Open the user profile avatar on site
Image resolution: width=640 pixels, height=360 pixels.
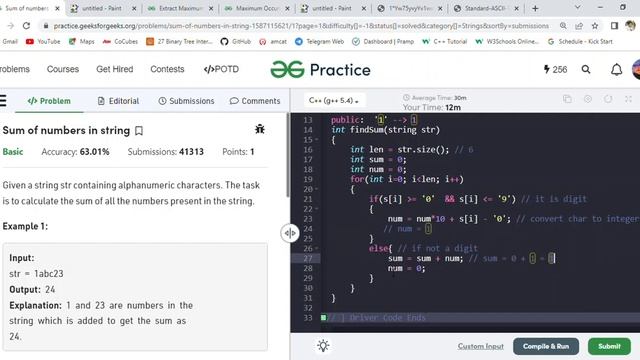636,69
